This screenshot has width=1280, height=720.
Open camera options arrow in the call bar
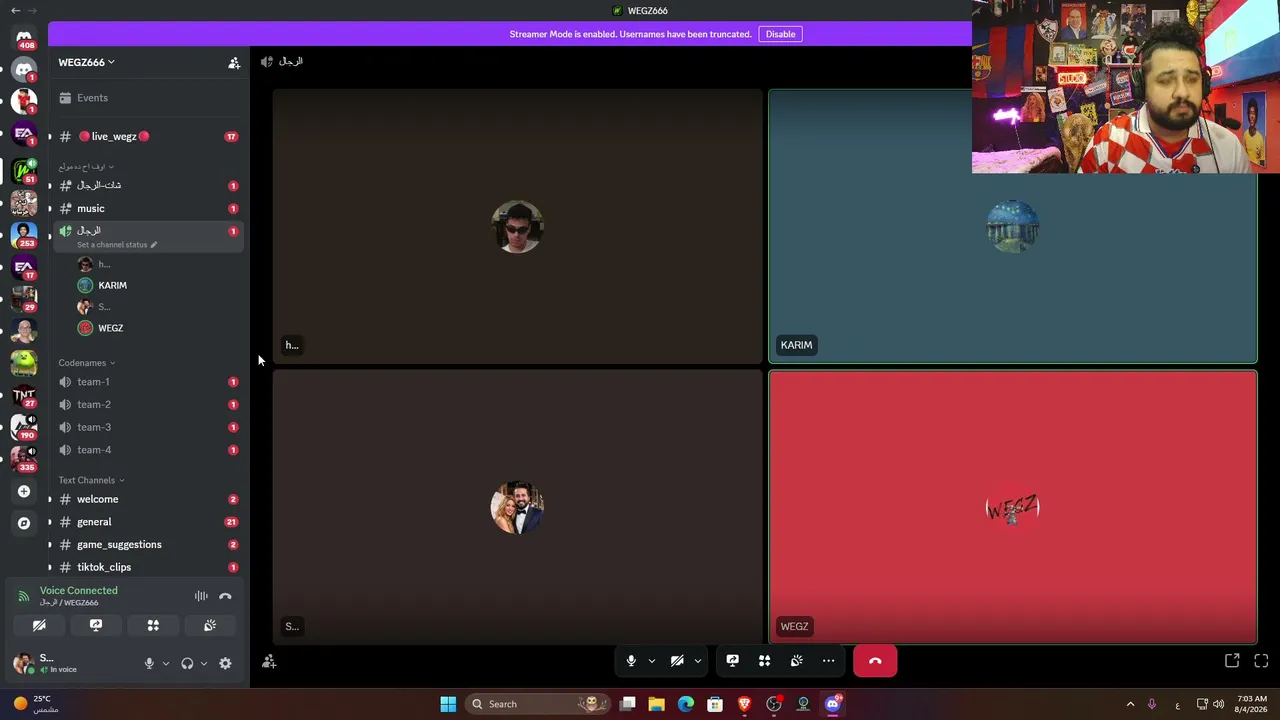[x=697, y=661]
